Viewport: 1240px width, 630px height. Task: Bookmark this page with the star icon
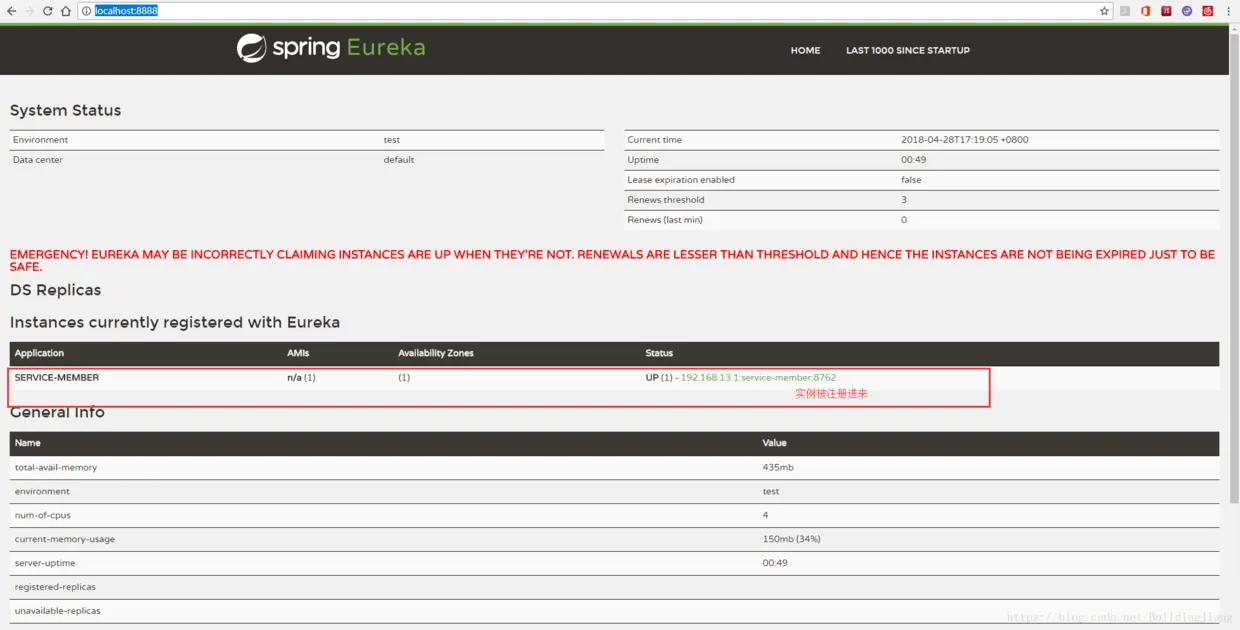tap(1104, 11)
